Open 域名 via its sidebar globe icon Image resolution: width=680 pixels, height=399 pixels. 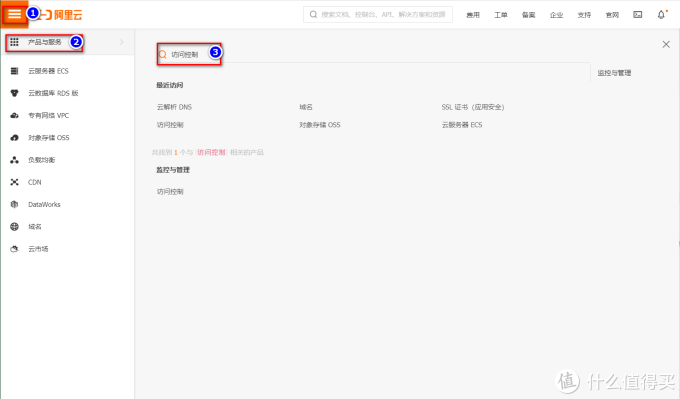pos(14,226)
